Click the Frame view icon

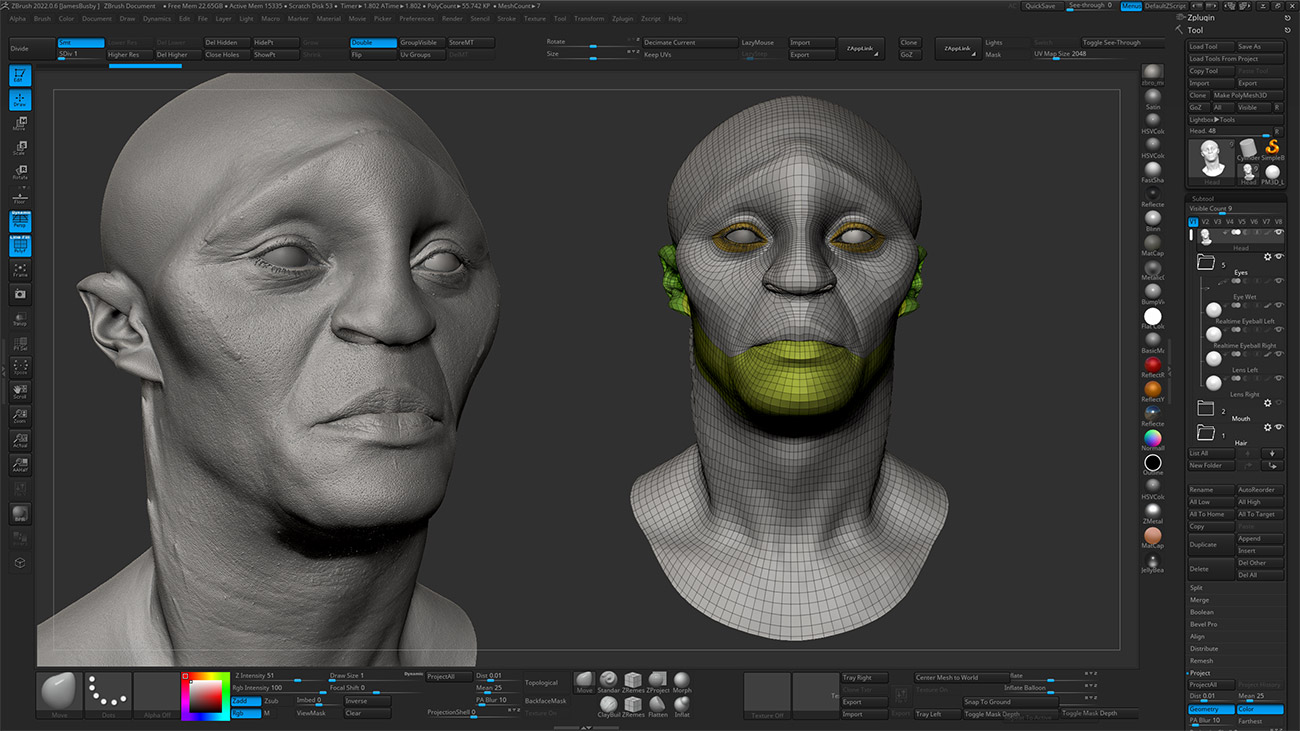click(20, 270)
